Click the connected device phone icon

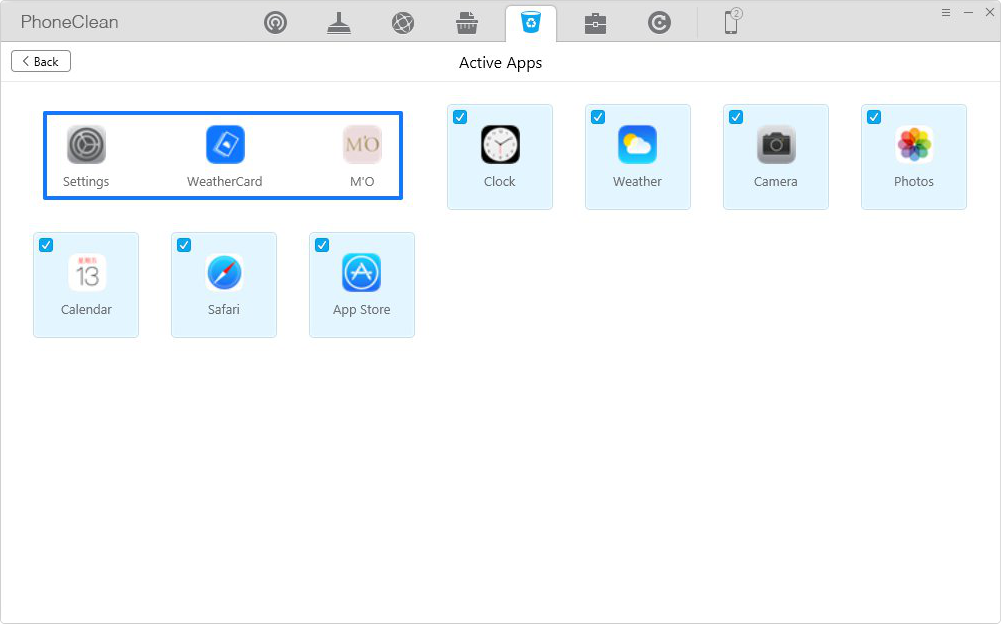pos(732,22)
